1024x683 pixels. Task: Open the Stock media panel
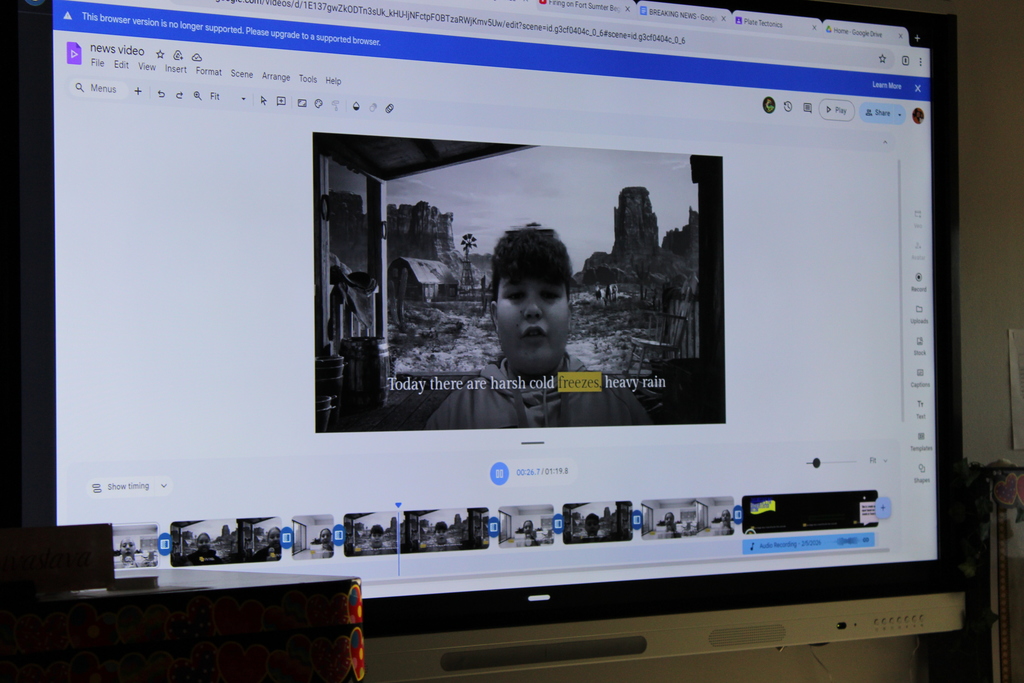[919, 342]
